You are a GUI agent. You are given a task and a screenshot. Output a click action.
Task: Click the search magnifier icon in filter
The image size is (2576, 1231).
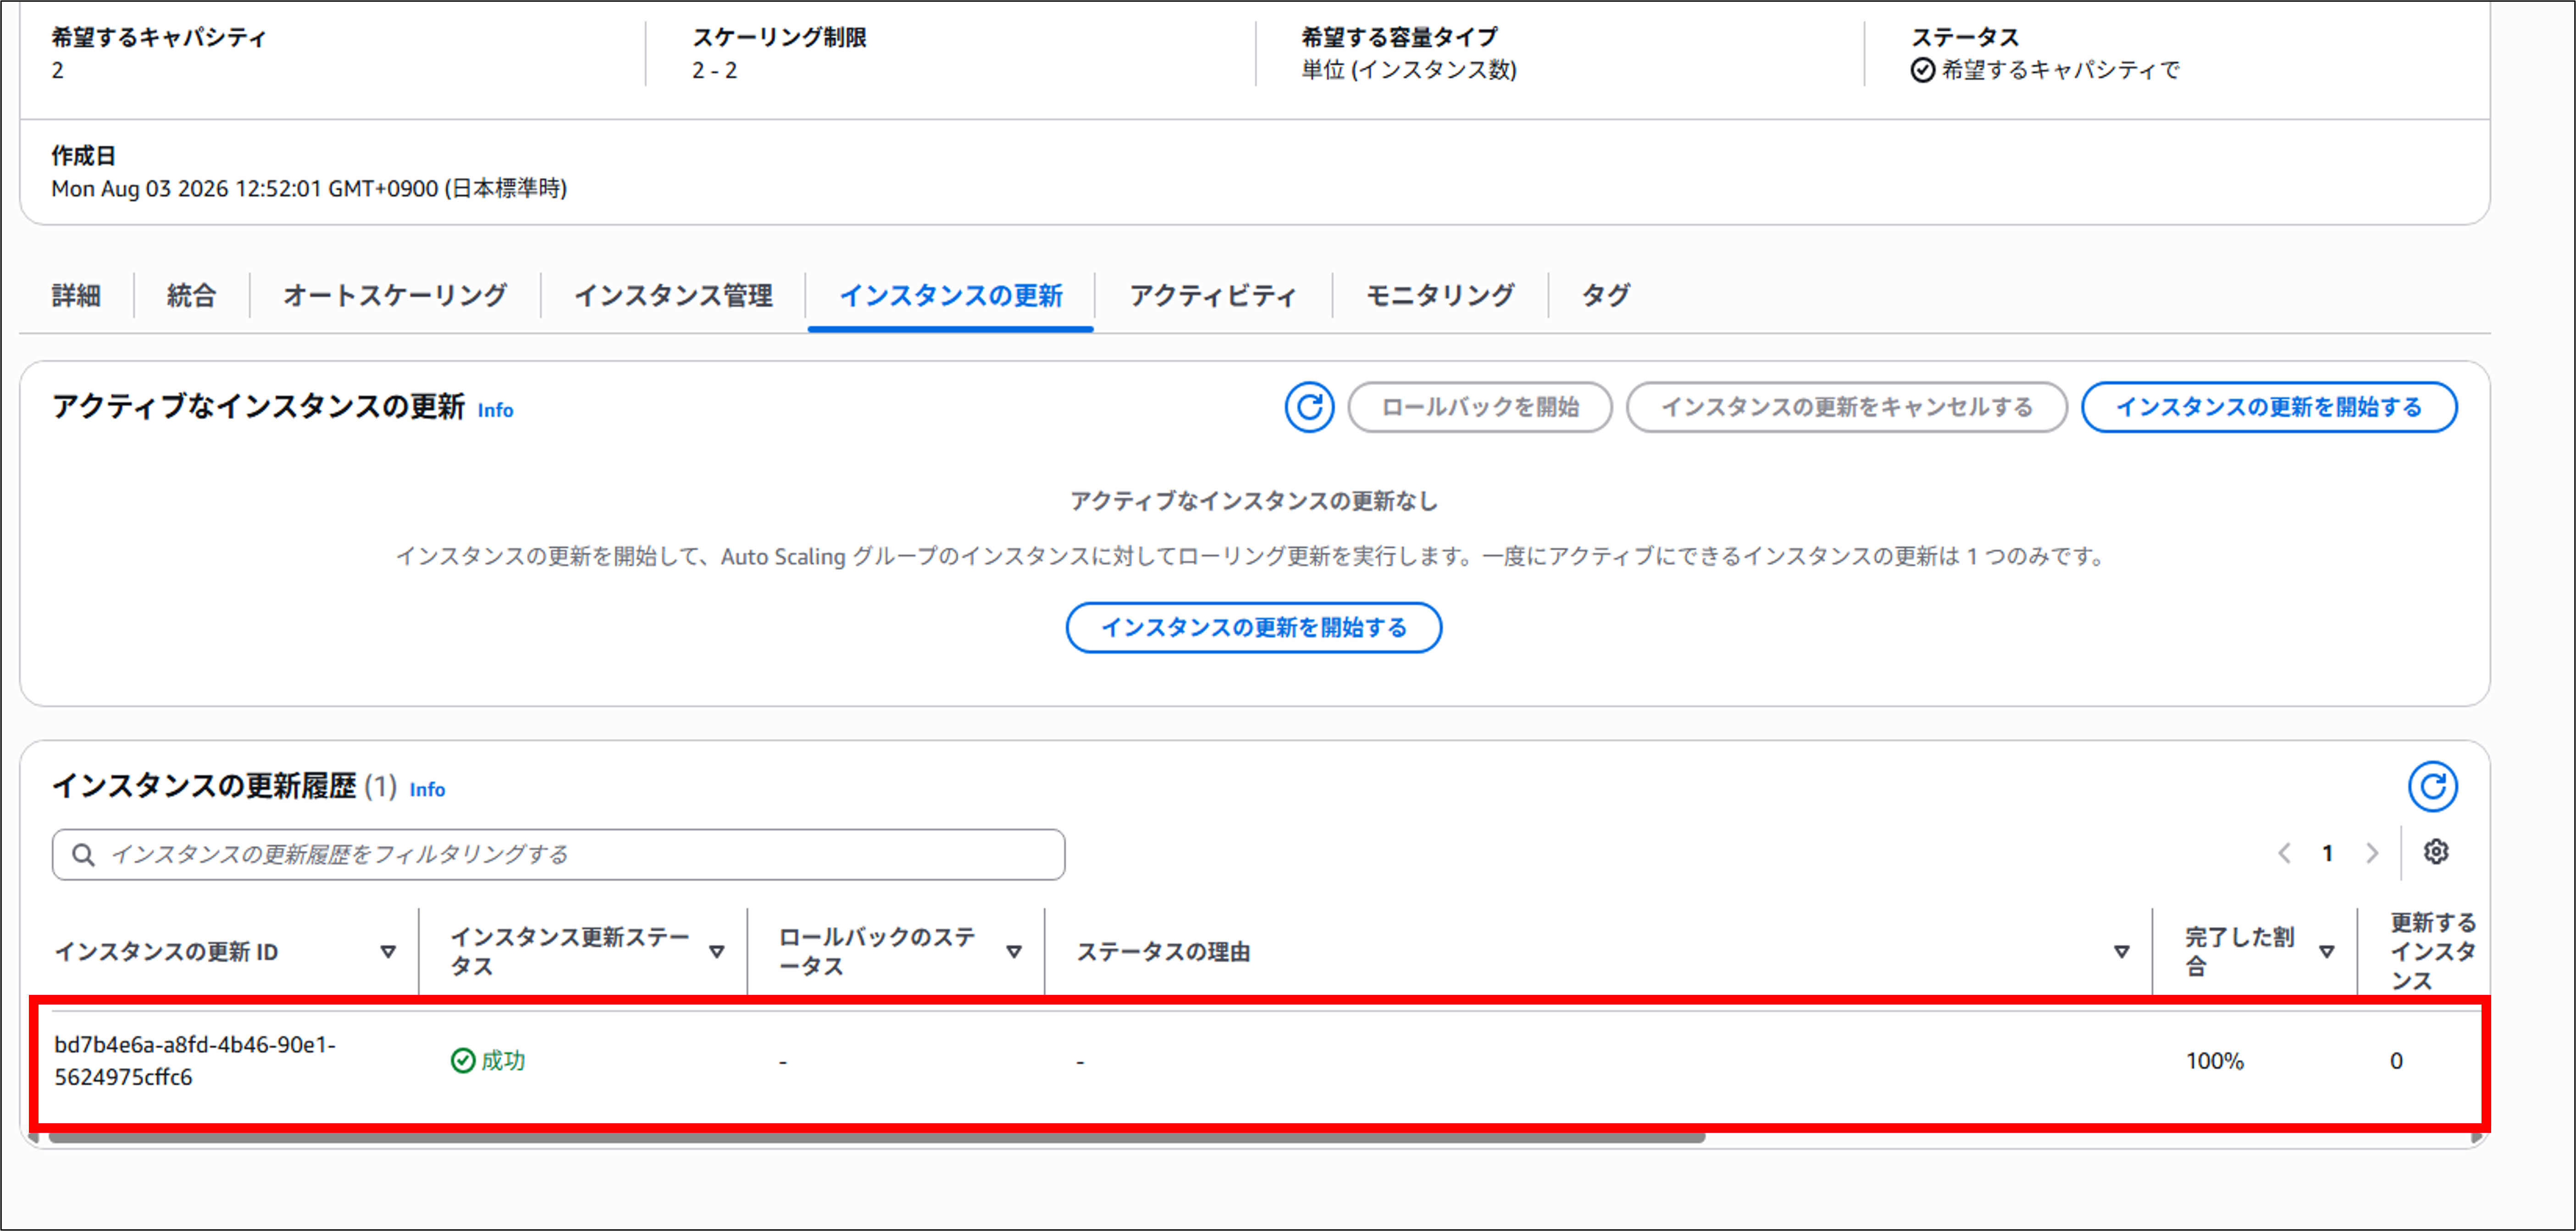pos(84,854)
